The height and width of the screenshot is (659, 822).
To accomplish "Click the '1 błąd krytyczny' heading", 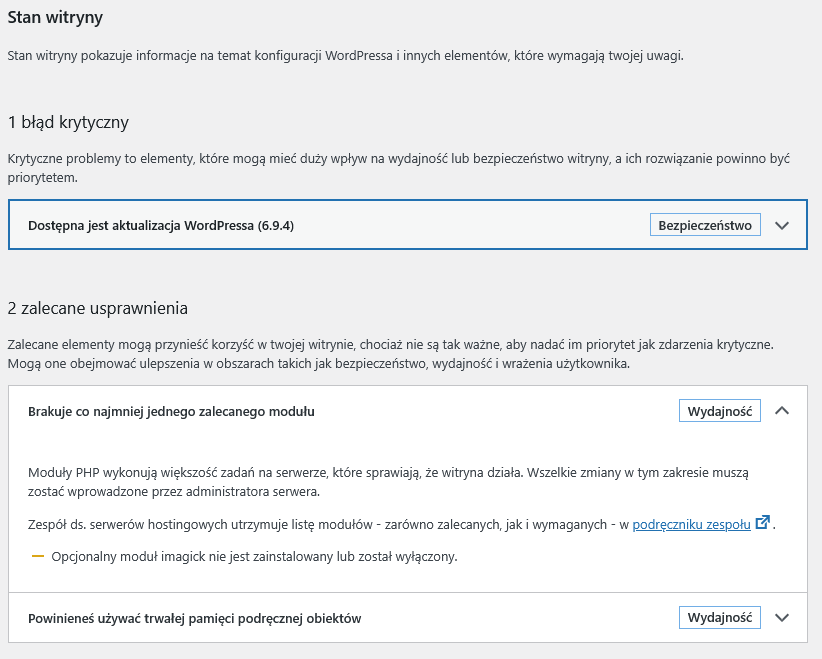I will [69, 122].
